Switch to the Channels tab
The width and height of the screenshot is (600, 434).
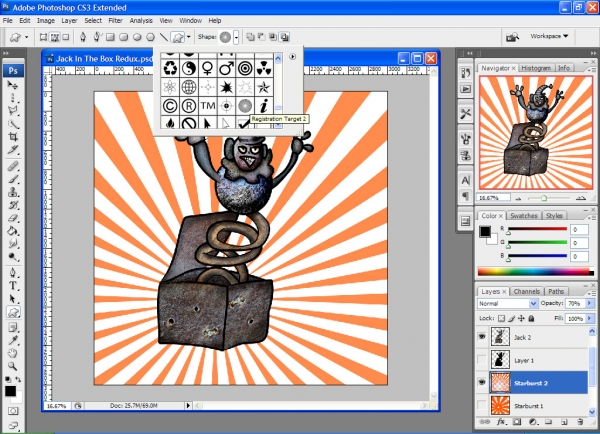[x=527, y=291]
